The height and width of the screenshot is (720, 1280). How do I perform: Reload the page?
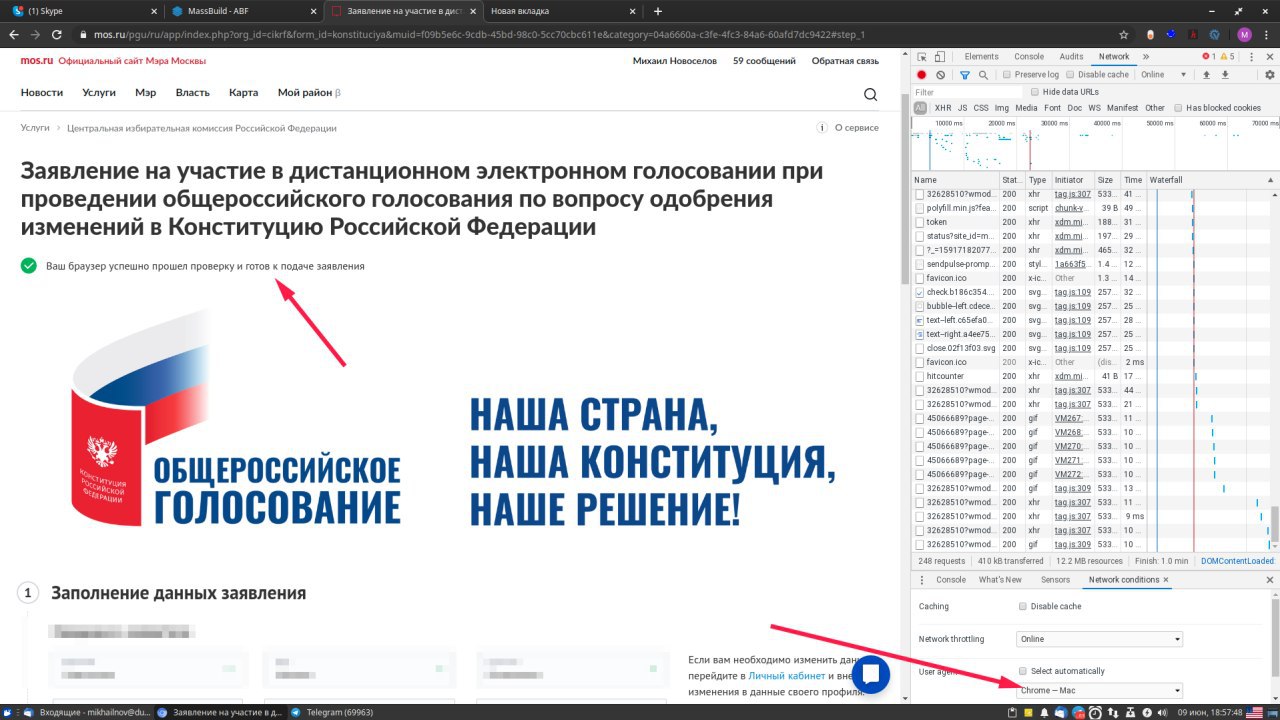[x=58, y=34]
